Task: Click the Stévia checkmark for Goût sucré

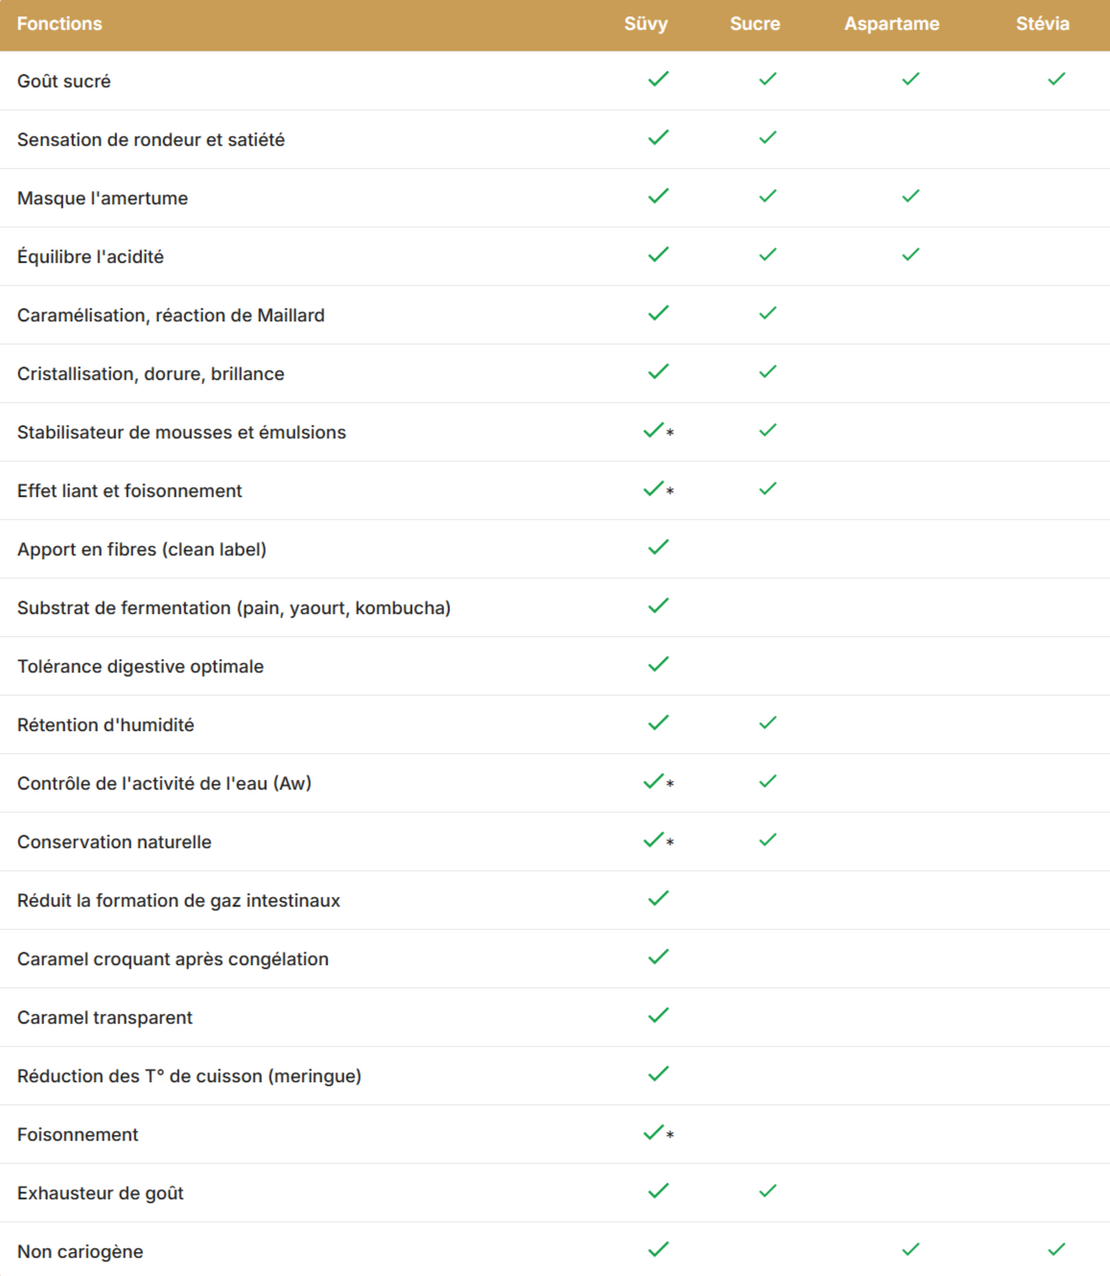Action: [1056, 79]
